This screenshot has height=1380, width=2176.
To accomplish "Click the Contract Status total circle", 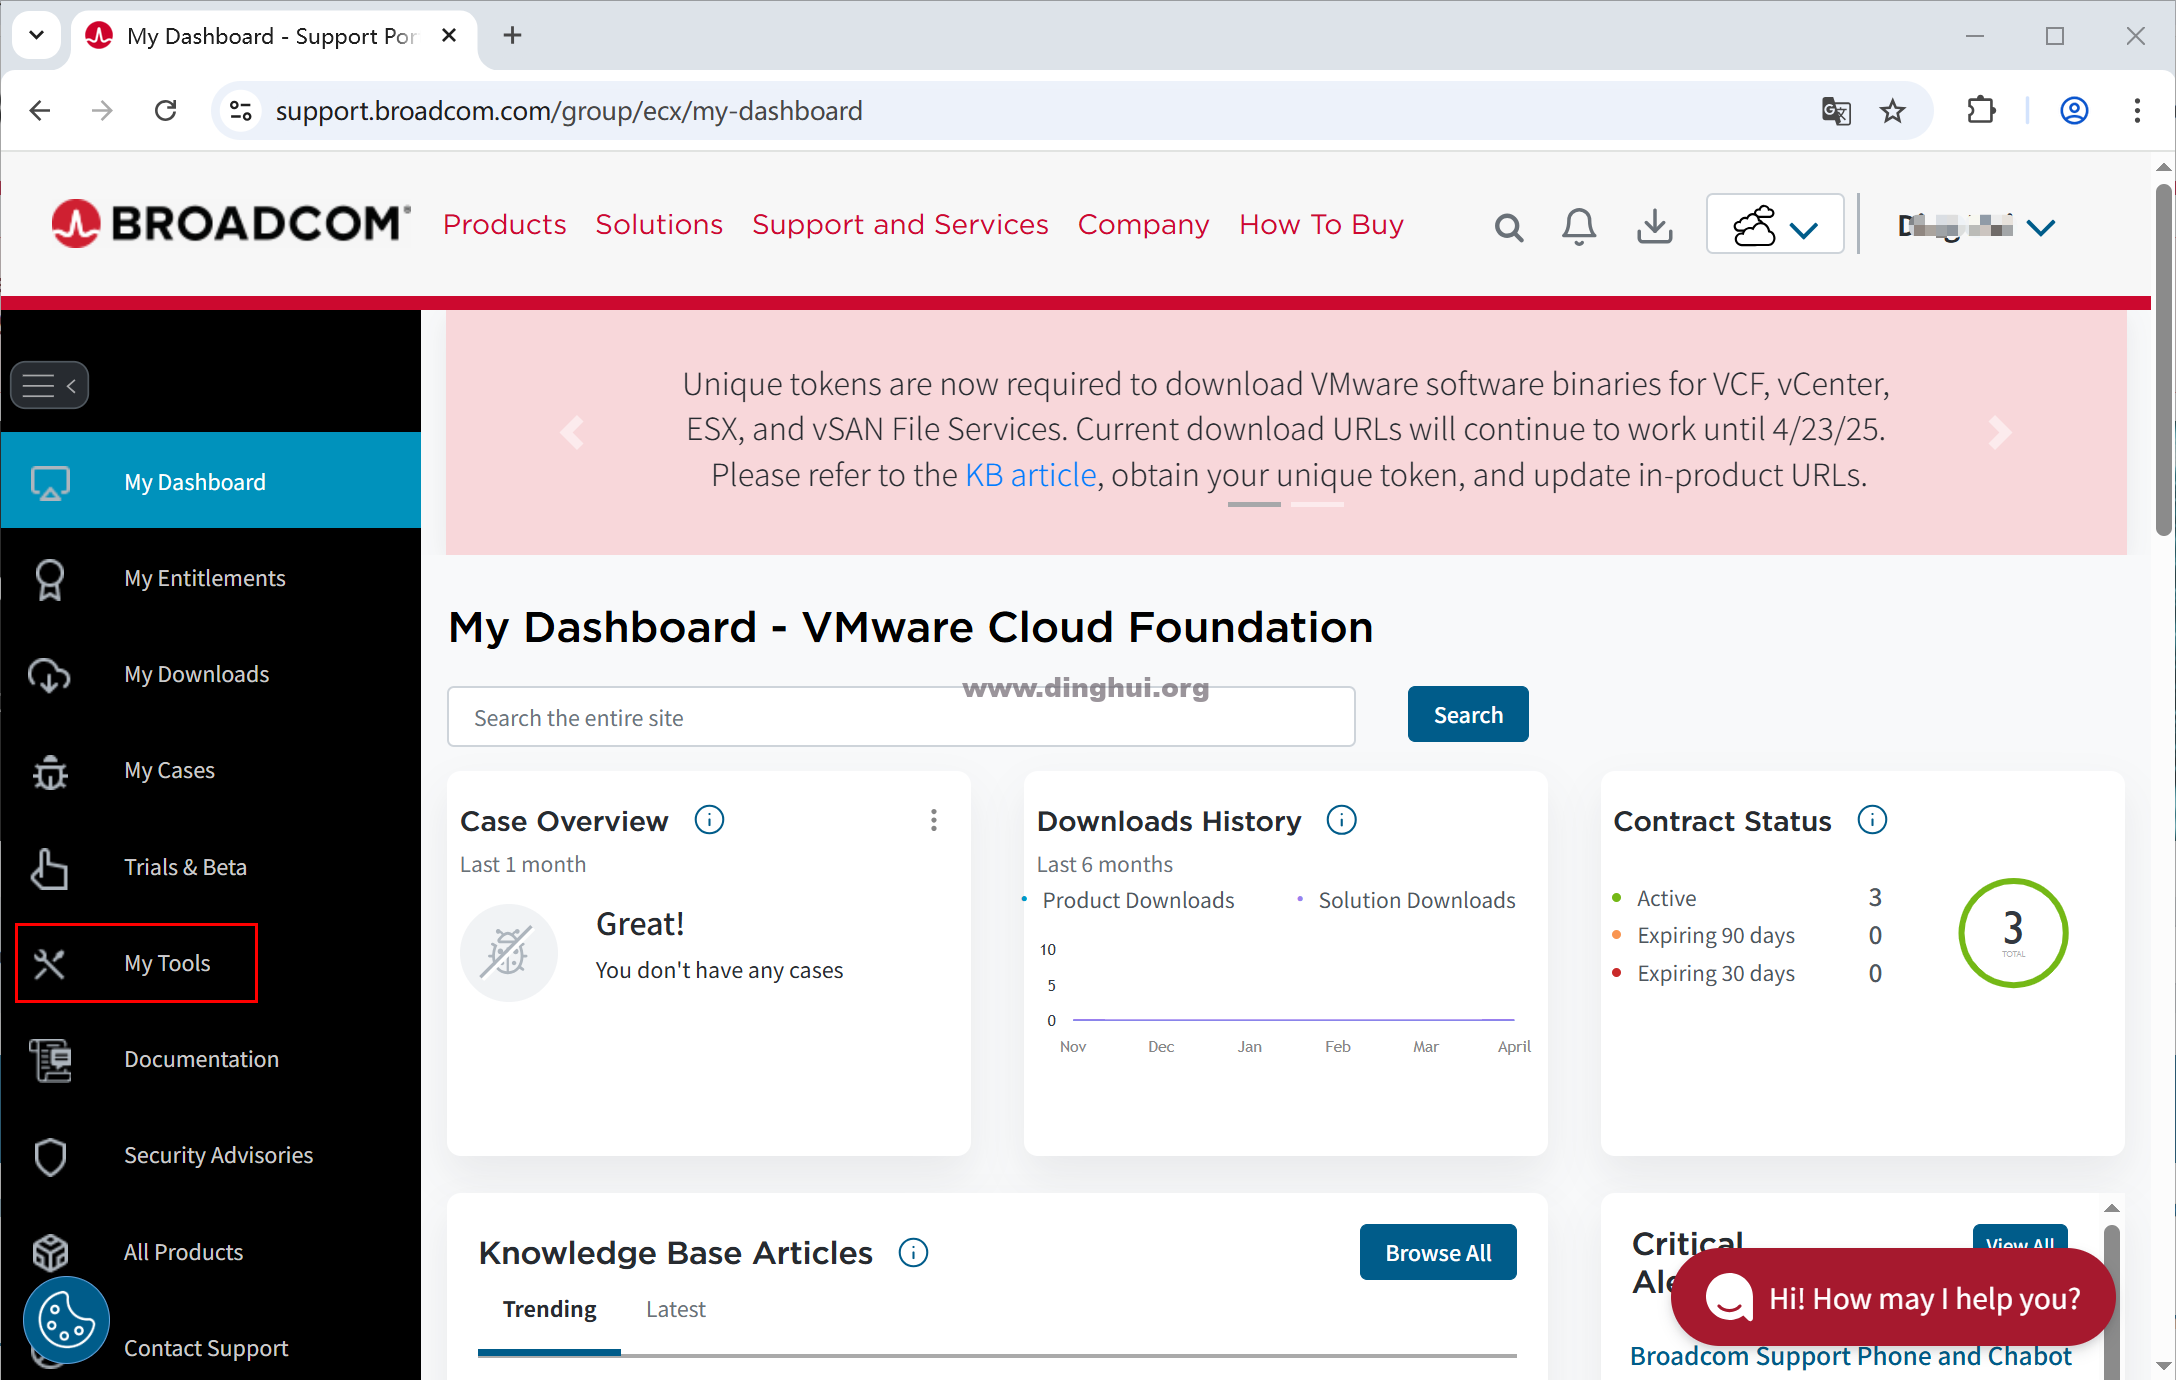I will 2013,933.
